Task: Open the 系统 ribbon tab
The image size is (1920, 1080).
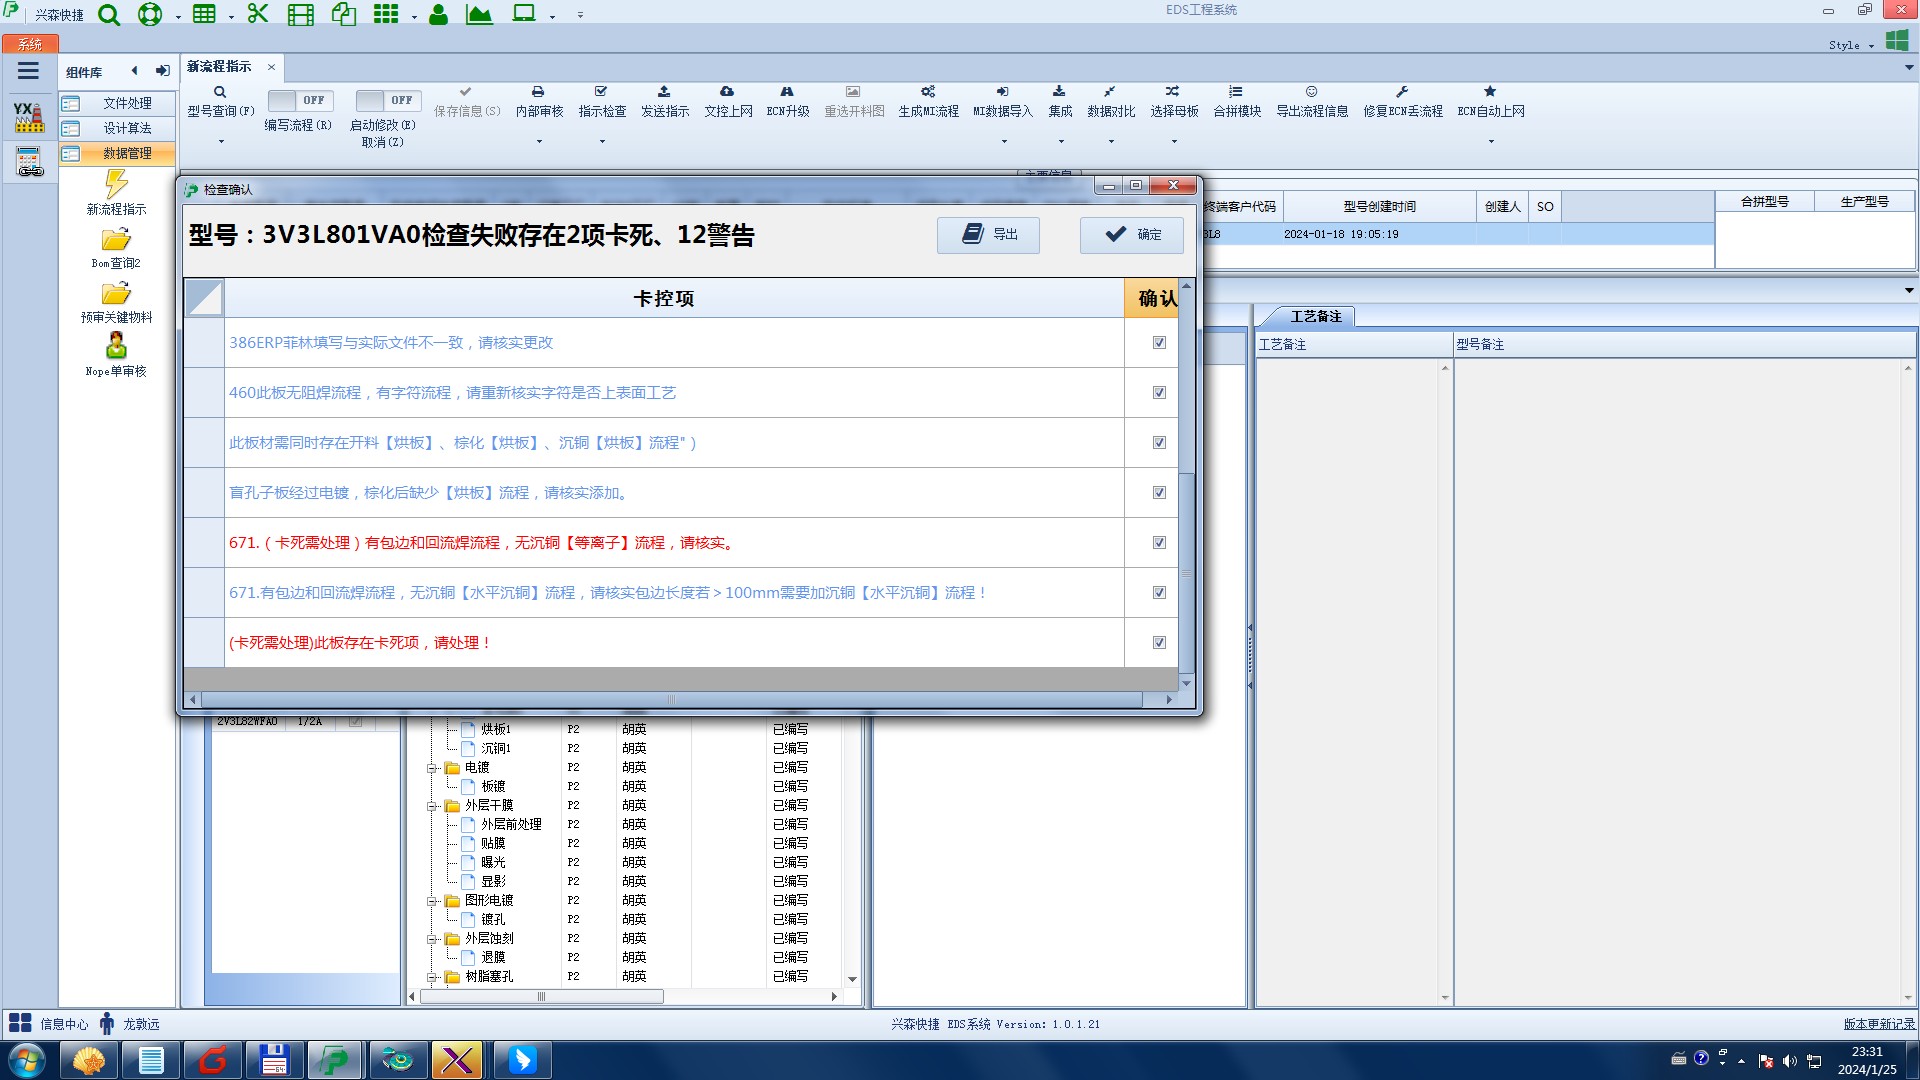Action: coord(30,44)
